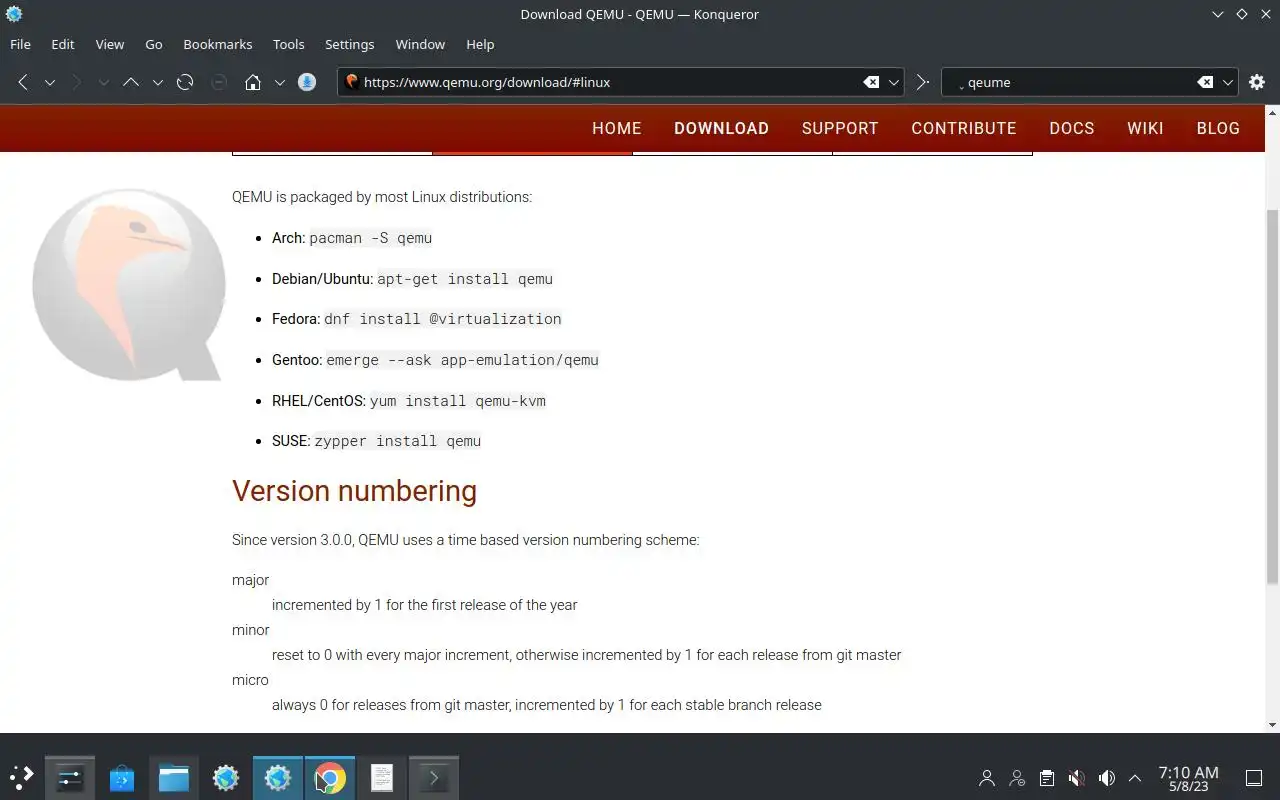Expand the Home button dropdown arrow
Viewport: 1280px width, 800px height.
tap(280, 82)
